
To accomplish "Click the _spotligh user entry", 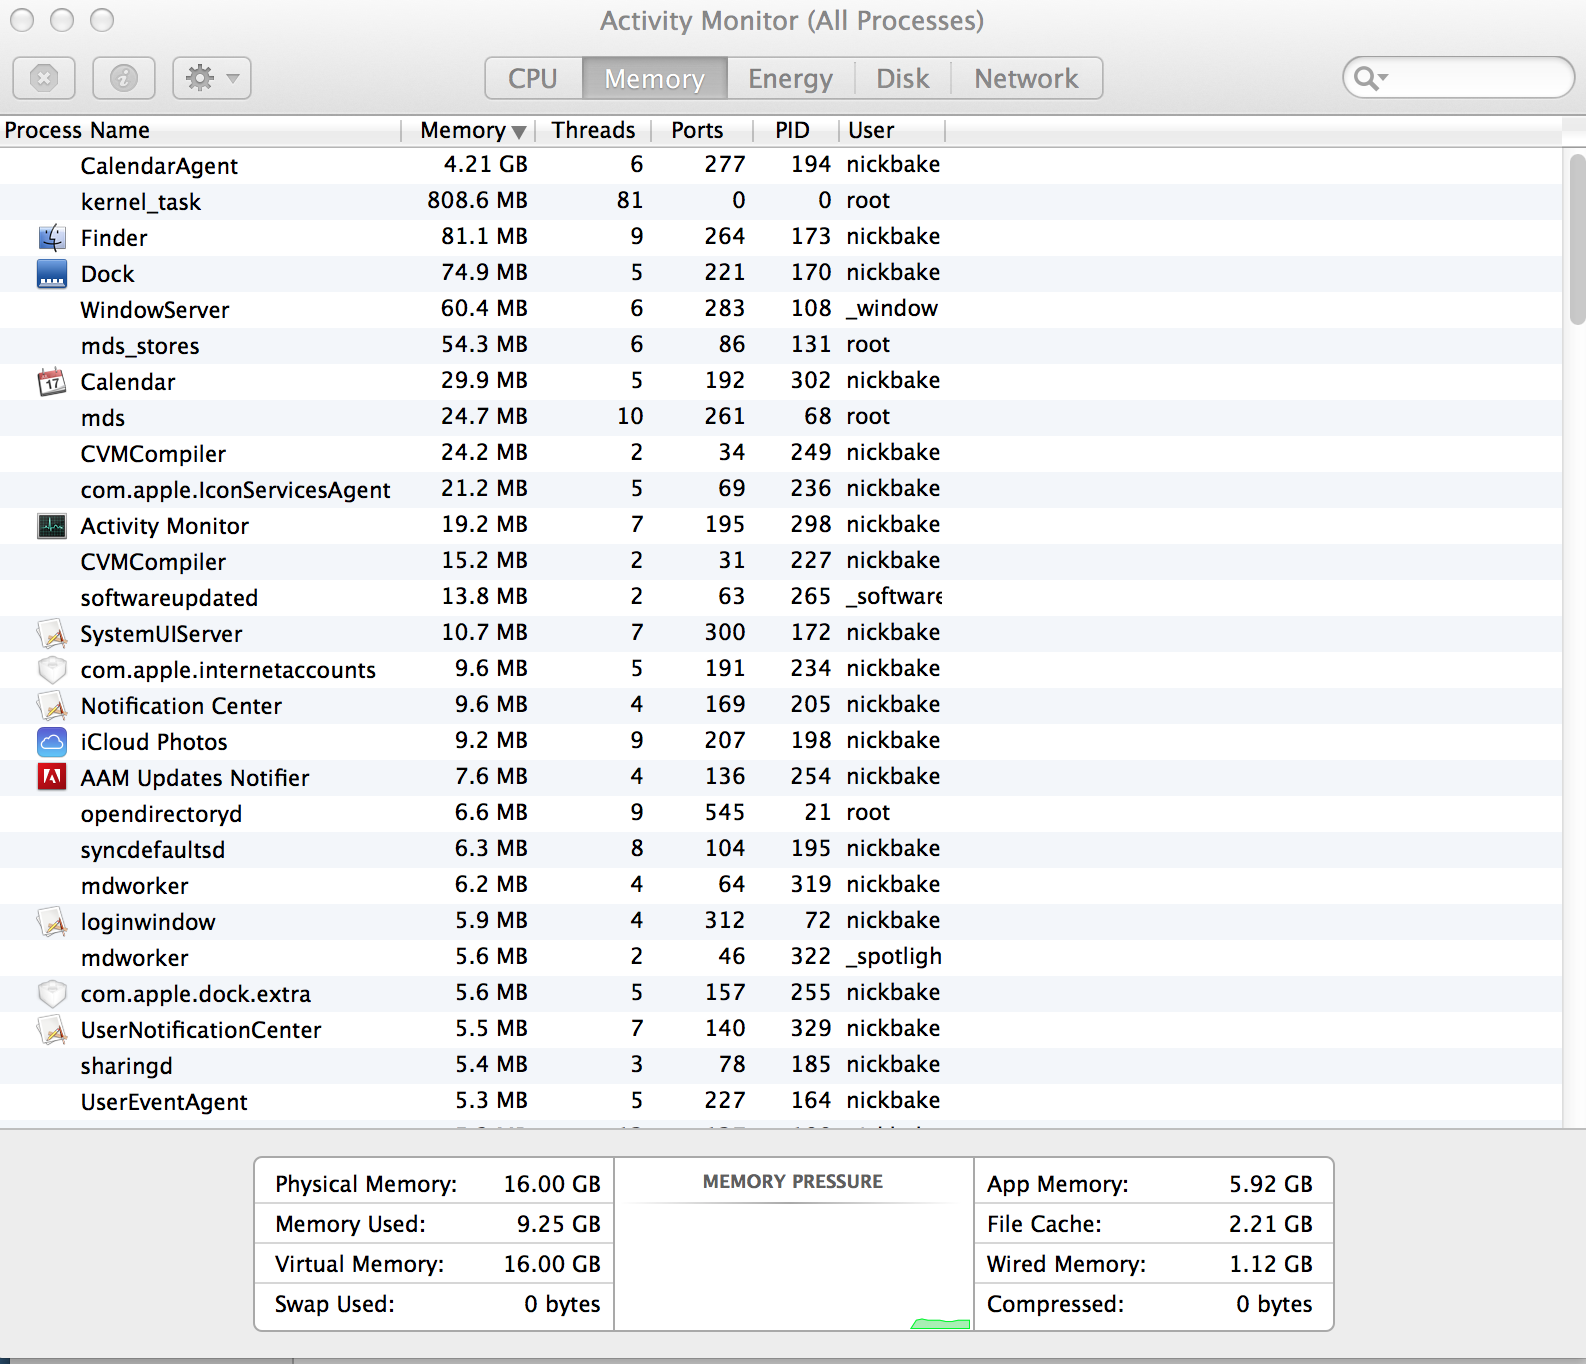I will coord(894,956).
